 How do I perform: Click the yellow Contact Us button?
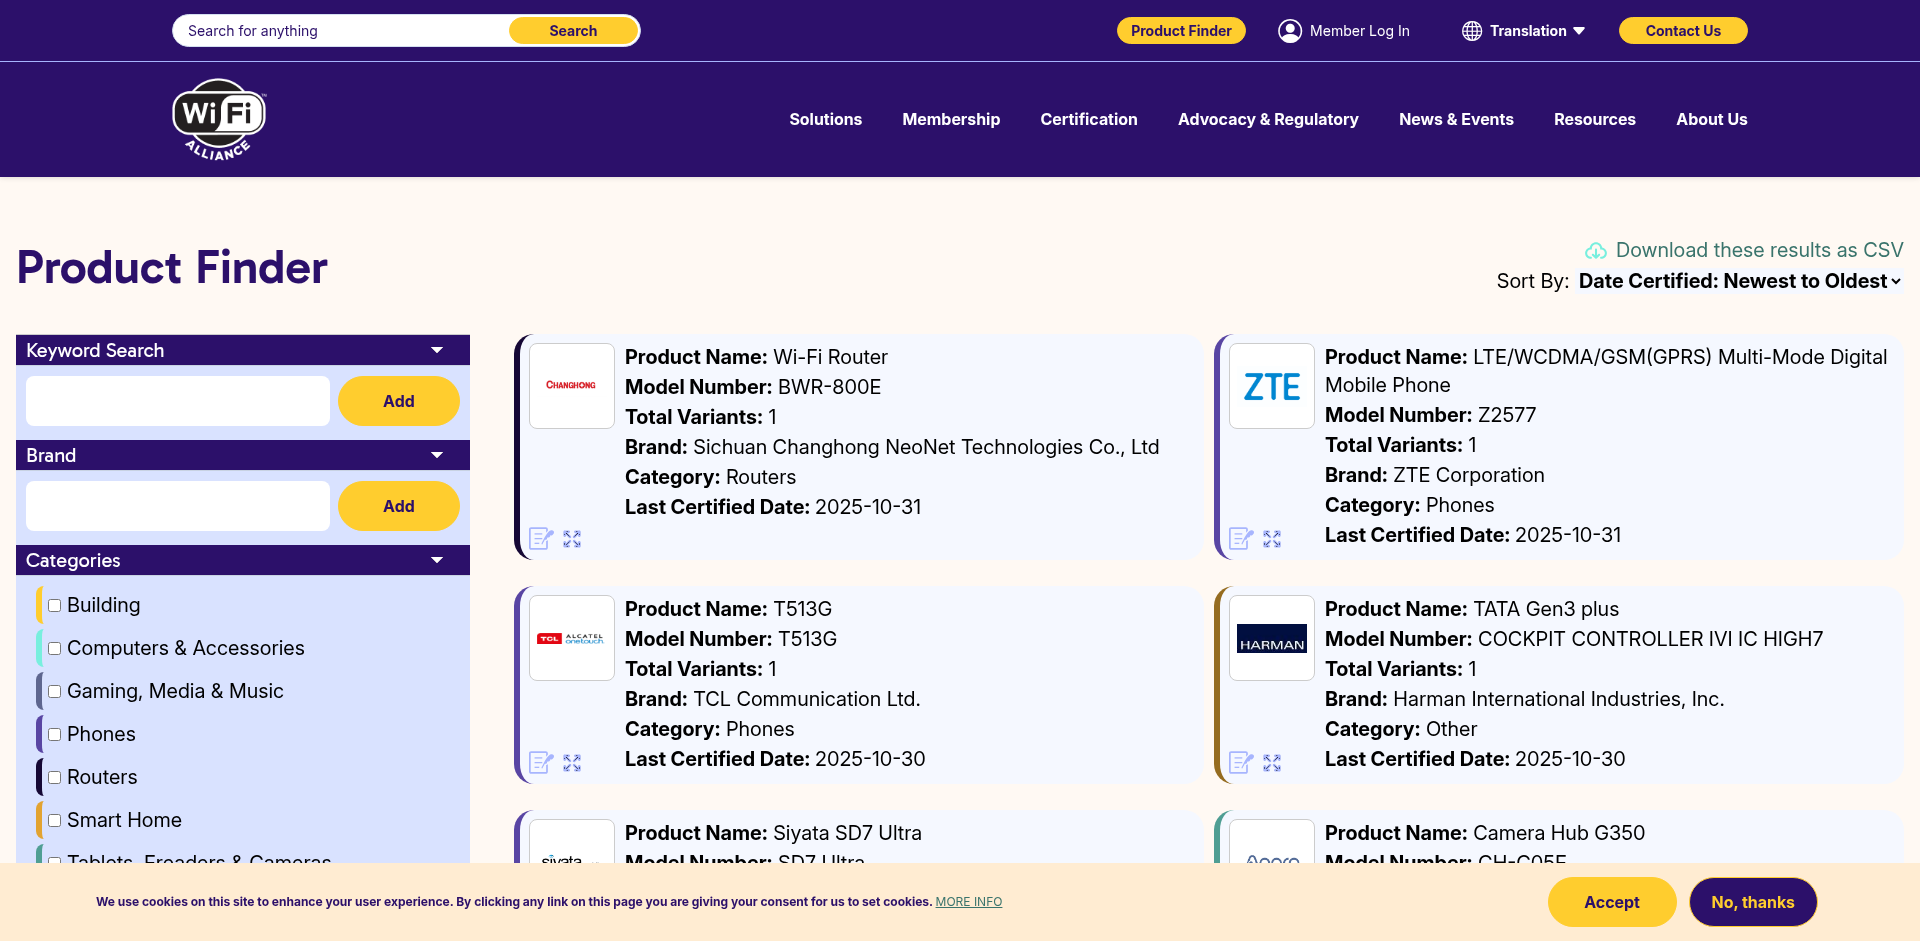(1682, 31)
